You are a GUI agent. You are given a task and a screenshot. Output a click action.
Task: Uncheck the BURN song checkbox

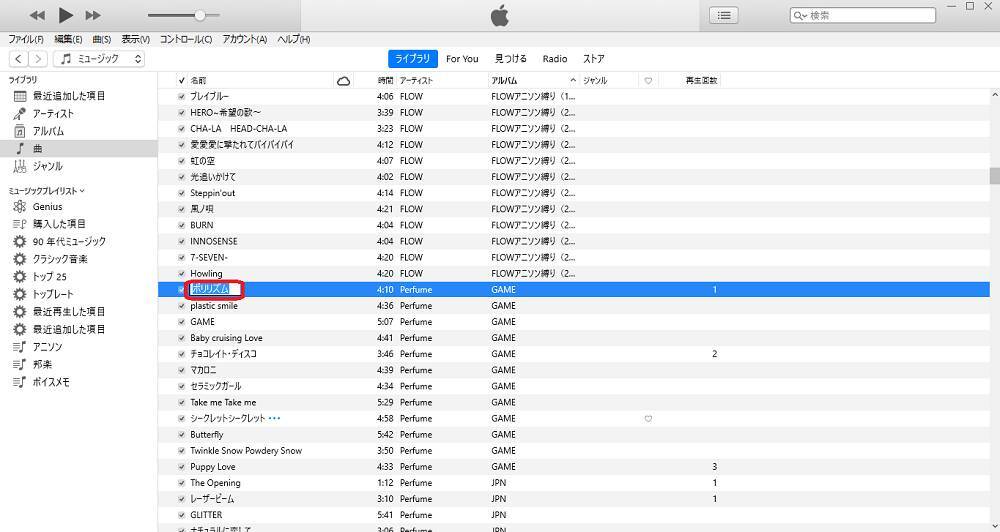[181, 225]
